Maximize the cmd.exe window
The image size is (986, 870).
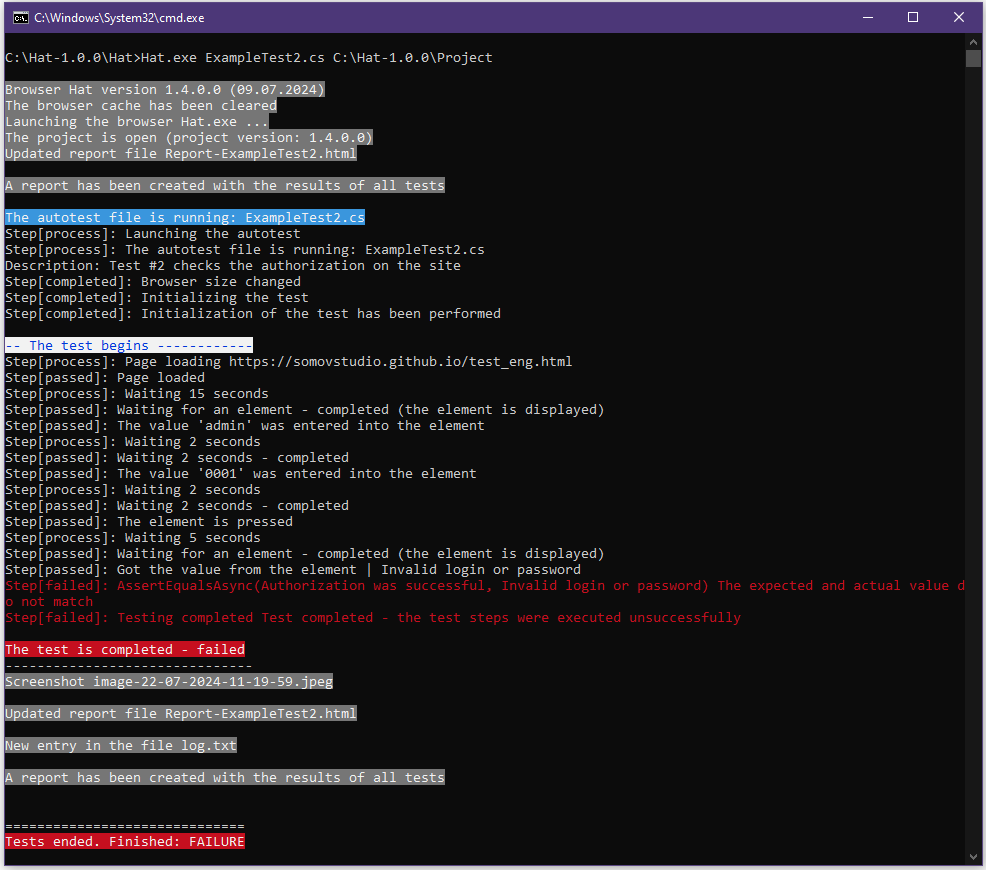click(913, 17)
